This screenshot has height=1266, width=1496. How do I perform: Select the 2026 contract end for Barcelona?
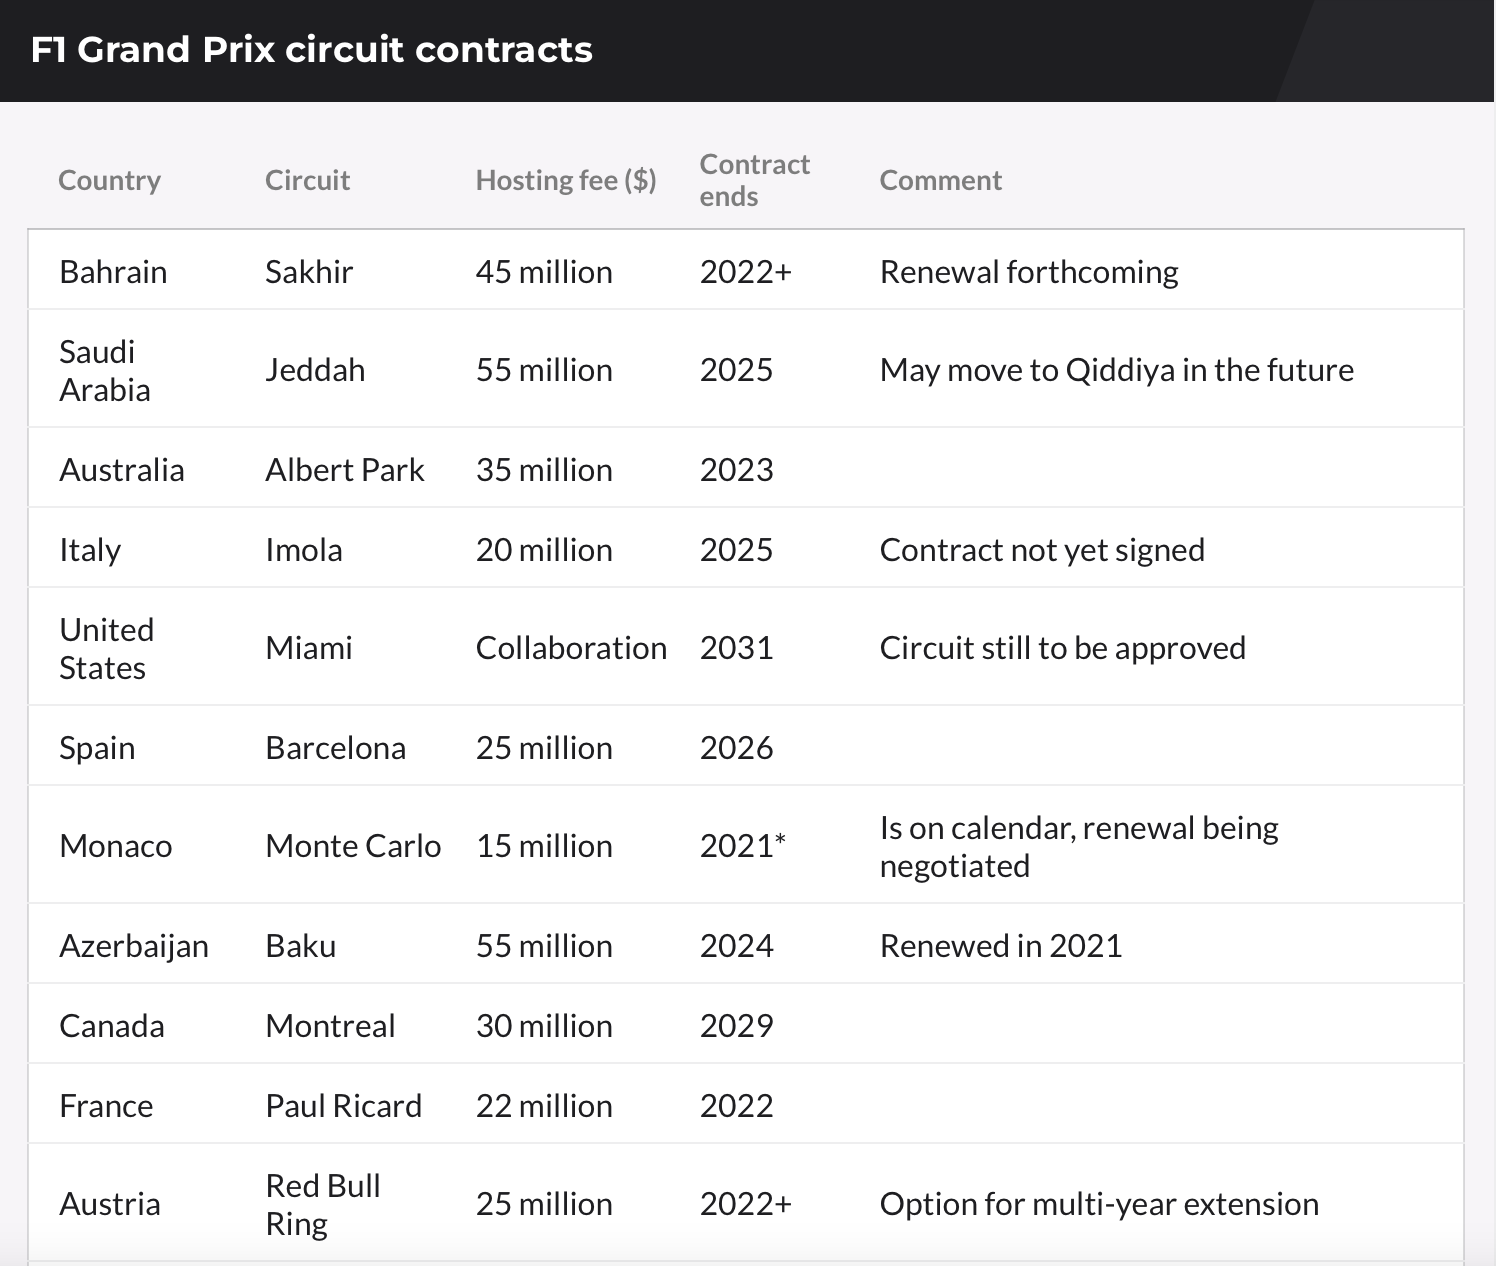click(x=736, y=748)
